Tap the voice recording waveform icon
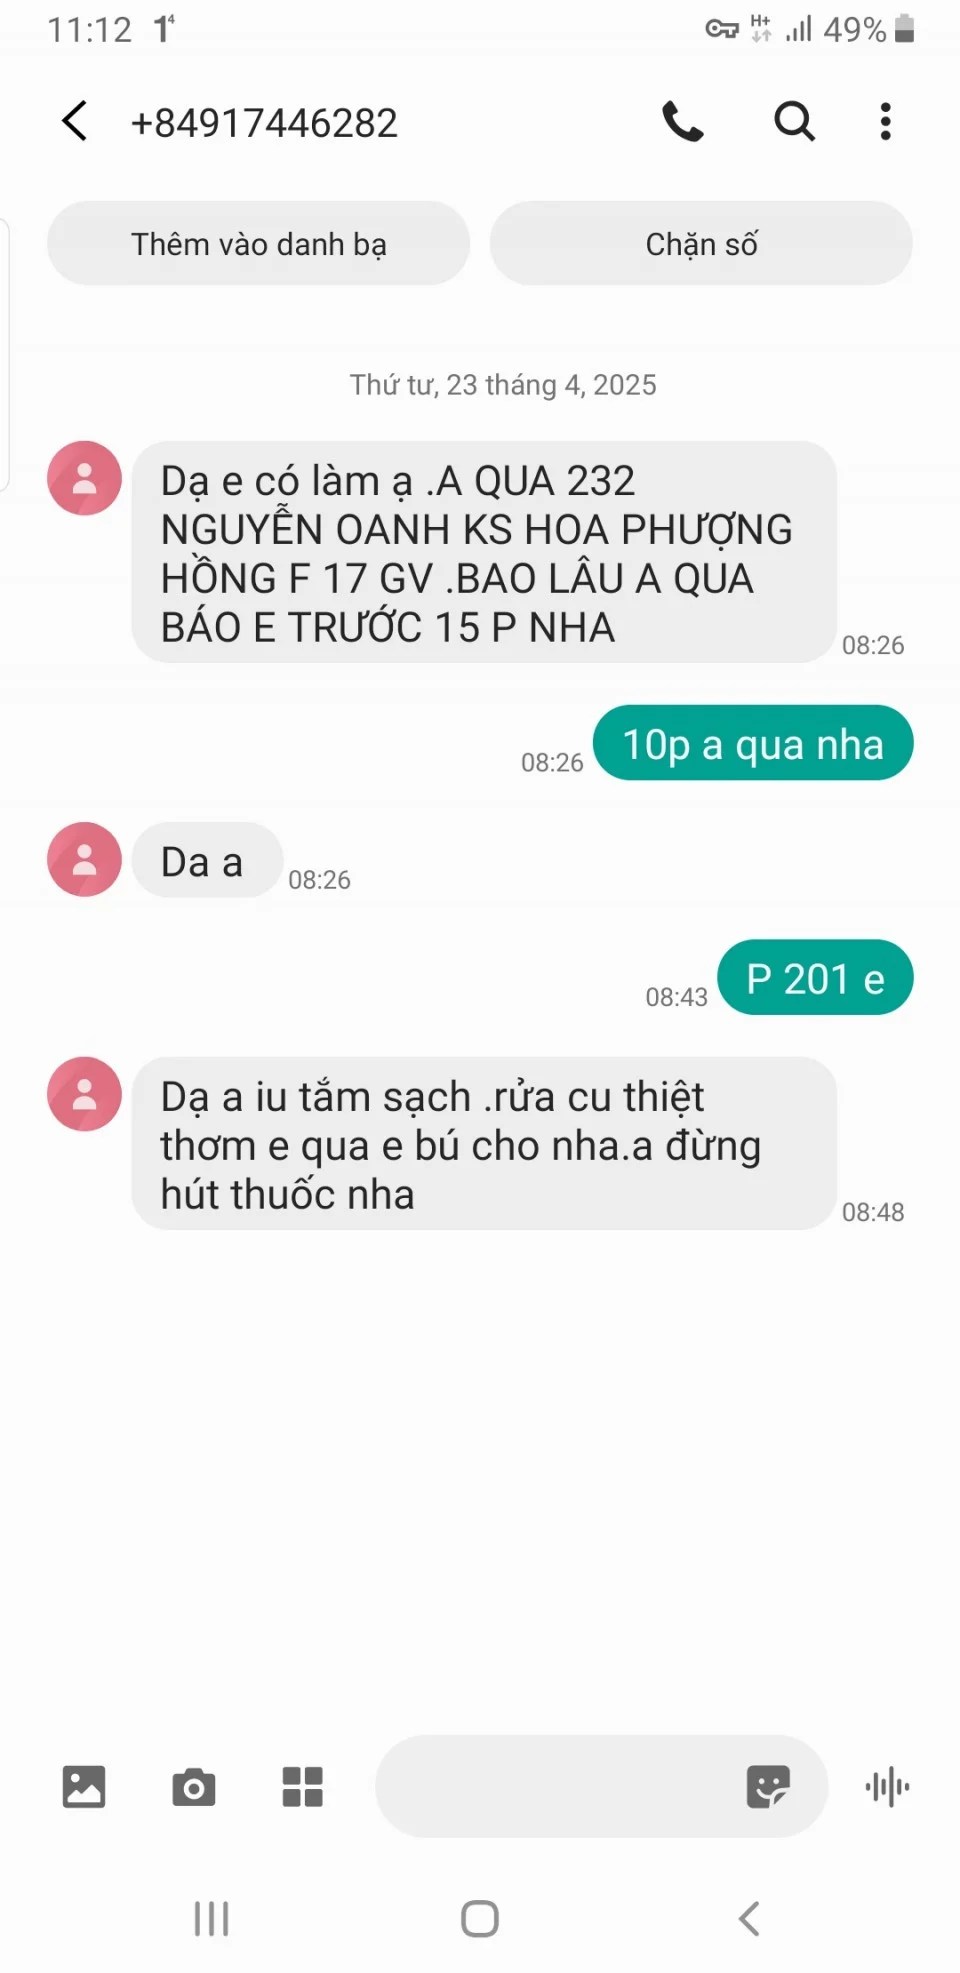The width and height of the screenshot is (960, 1973). click(887, 1786)
